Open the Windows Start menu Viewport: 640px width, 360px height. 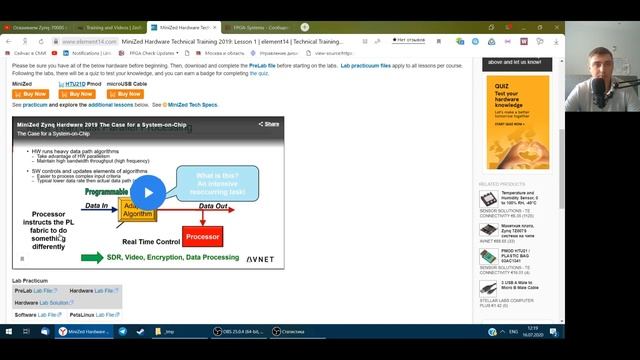point(9,331)
